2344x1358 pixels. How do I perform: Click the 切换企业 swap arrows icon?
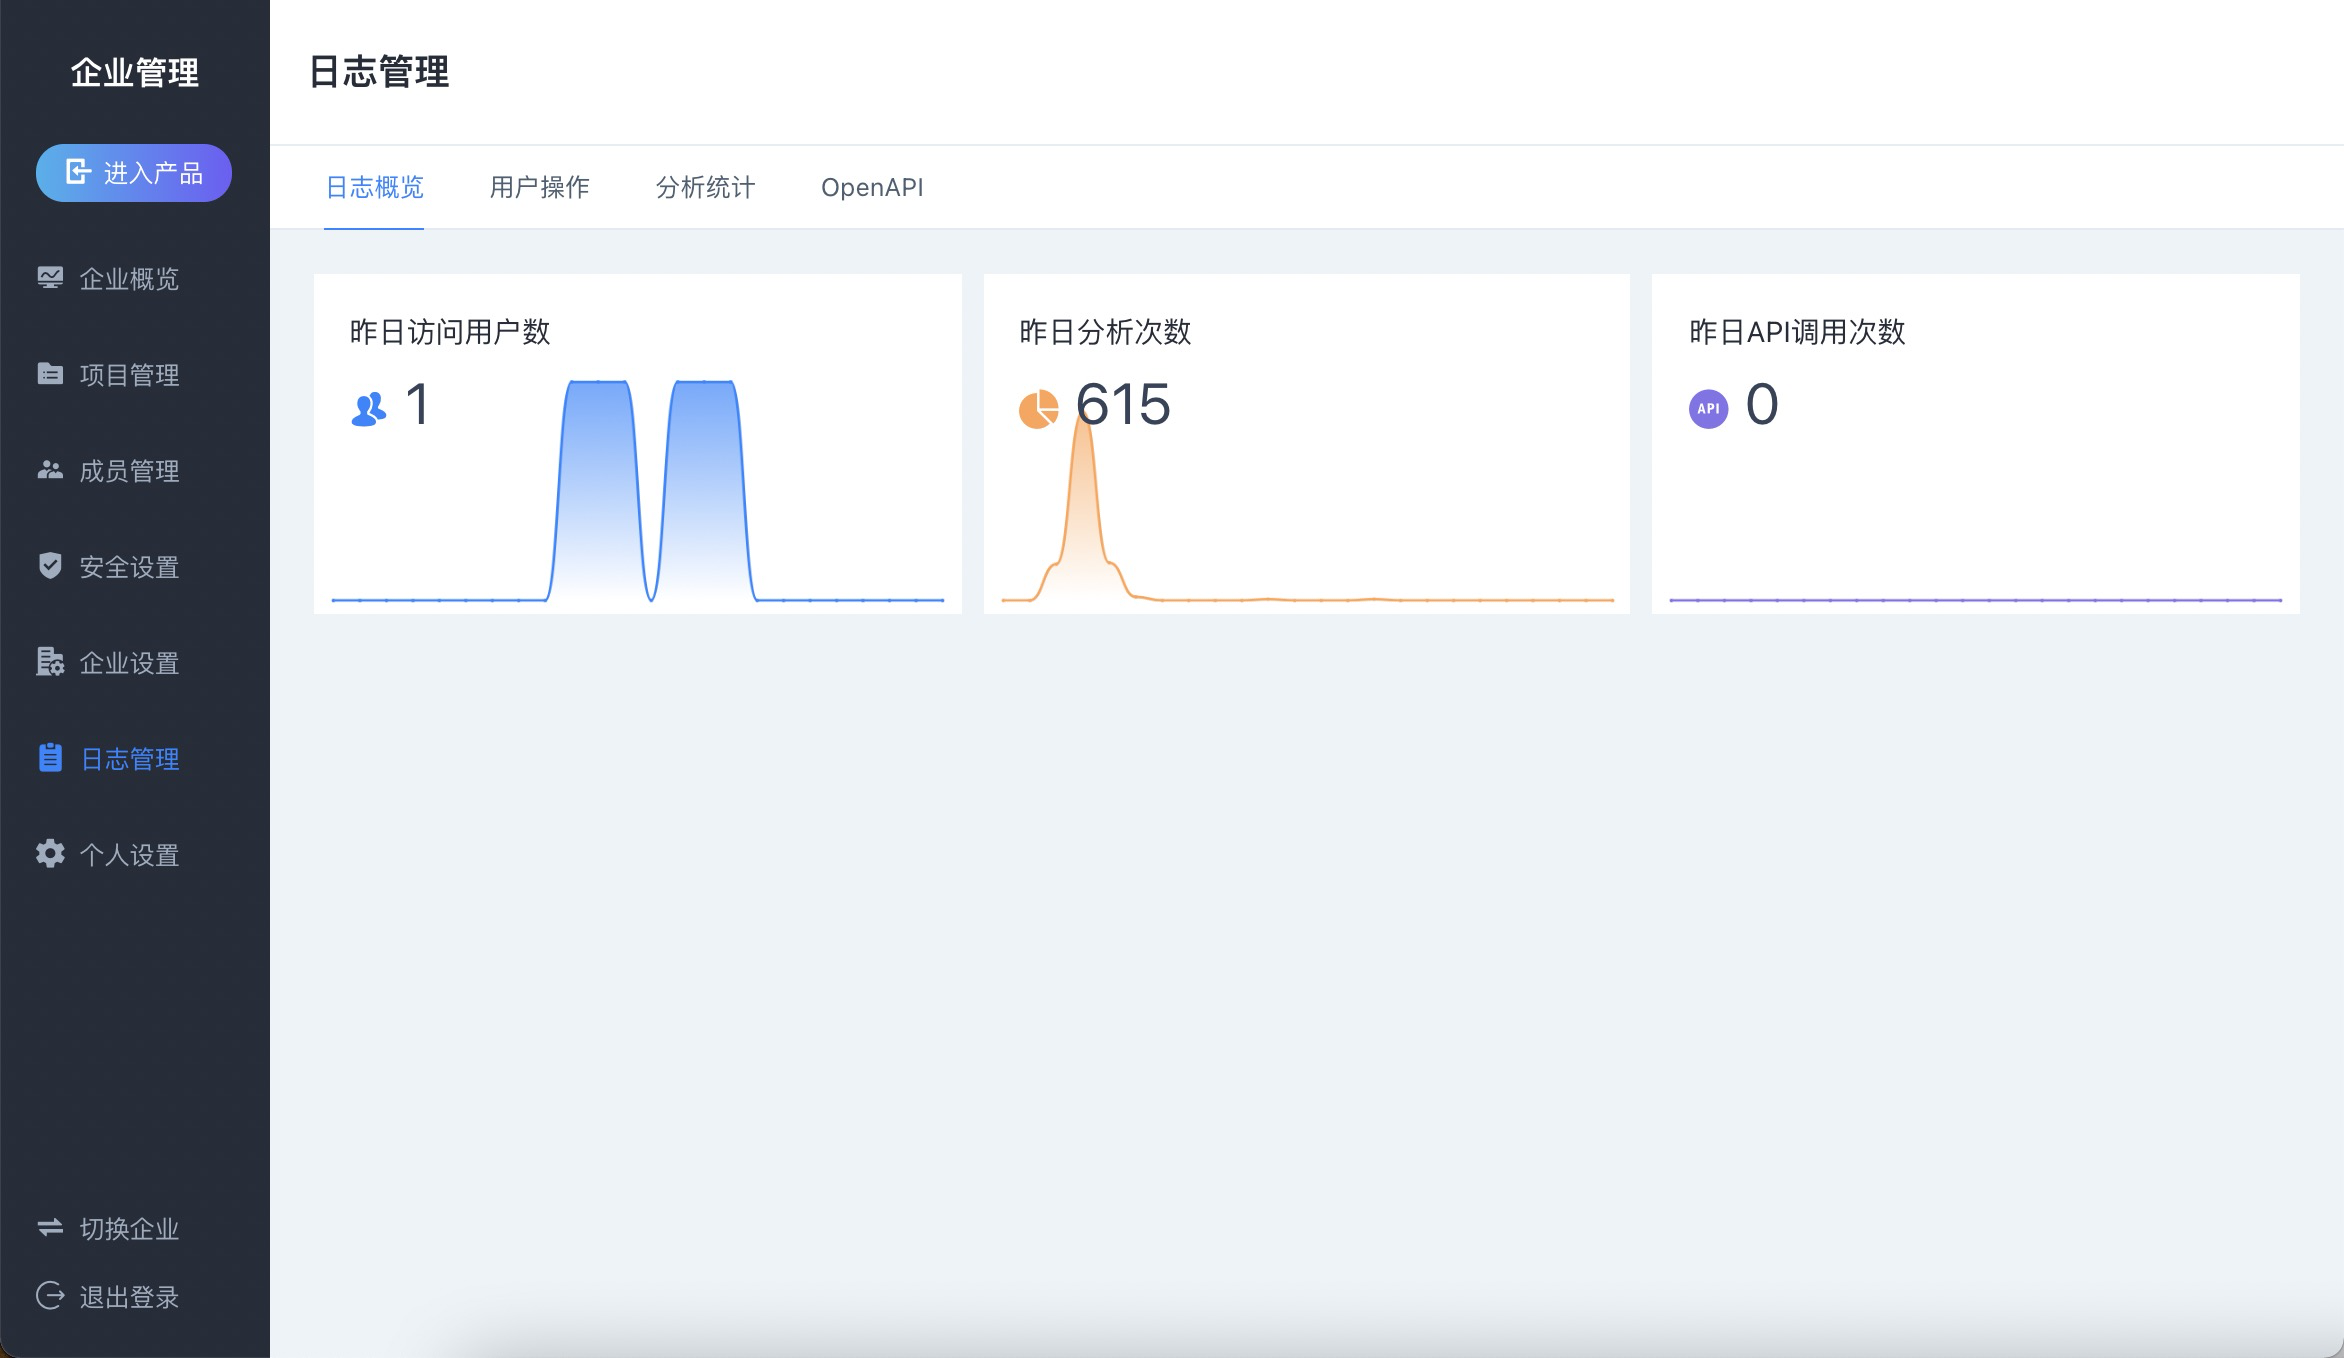[50, 1228]
